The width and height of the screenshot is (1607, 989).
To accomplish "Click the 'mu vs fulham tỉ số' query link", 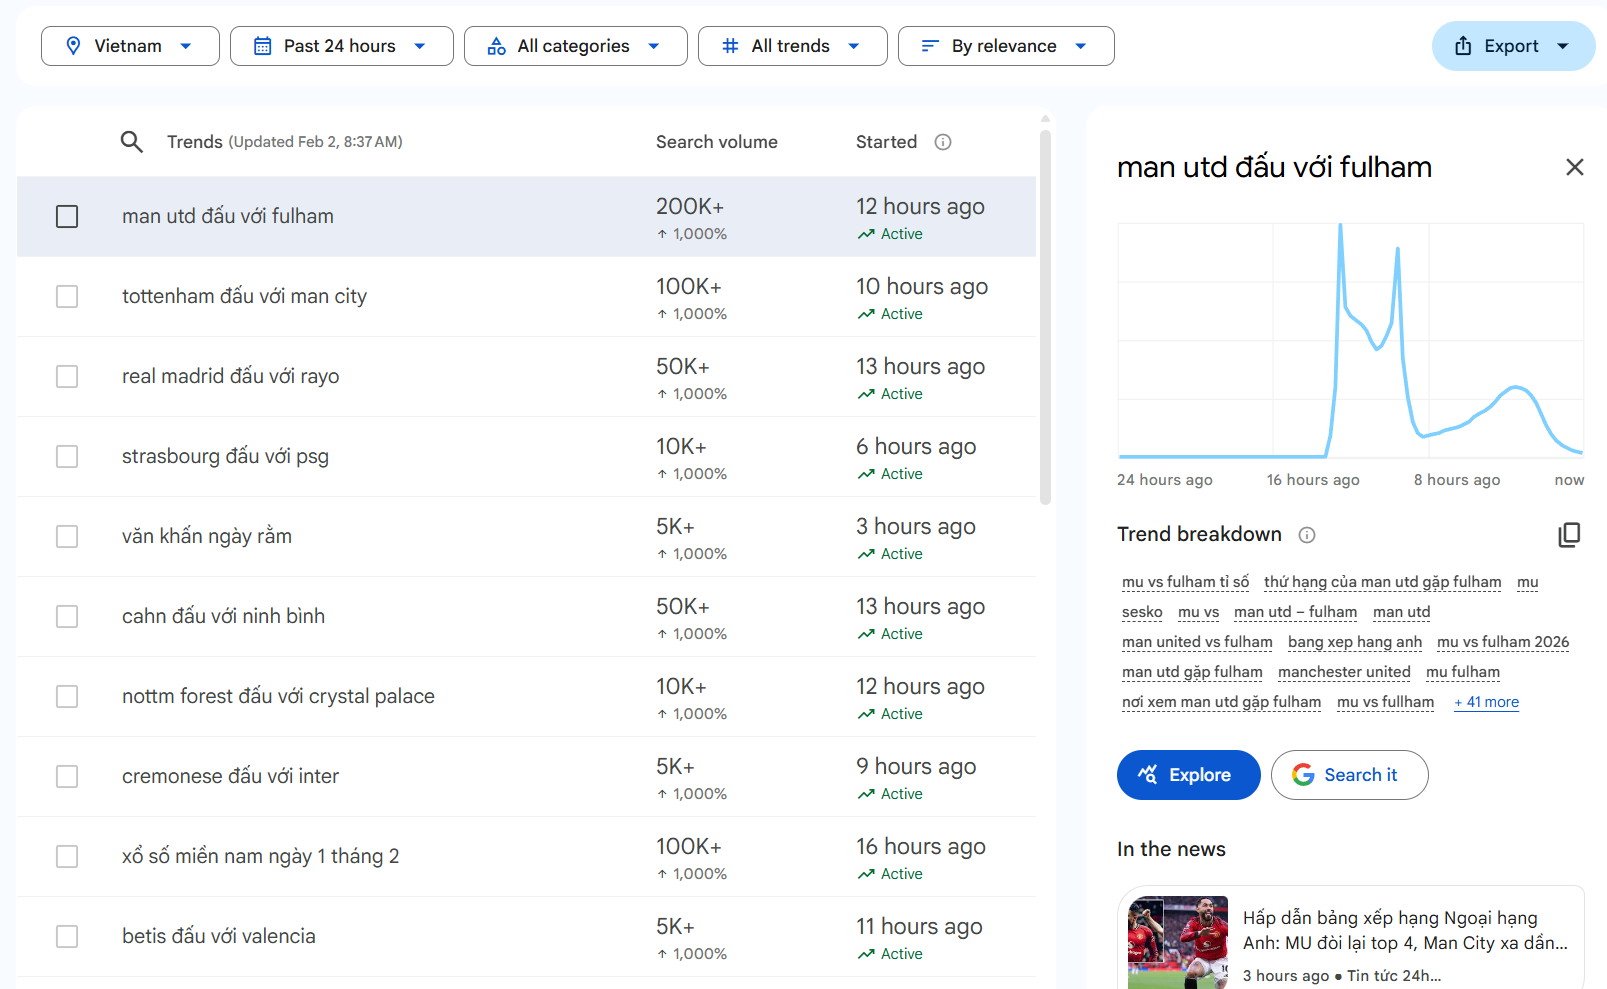I will click(x=1185, y=582).
